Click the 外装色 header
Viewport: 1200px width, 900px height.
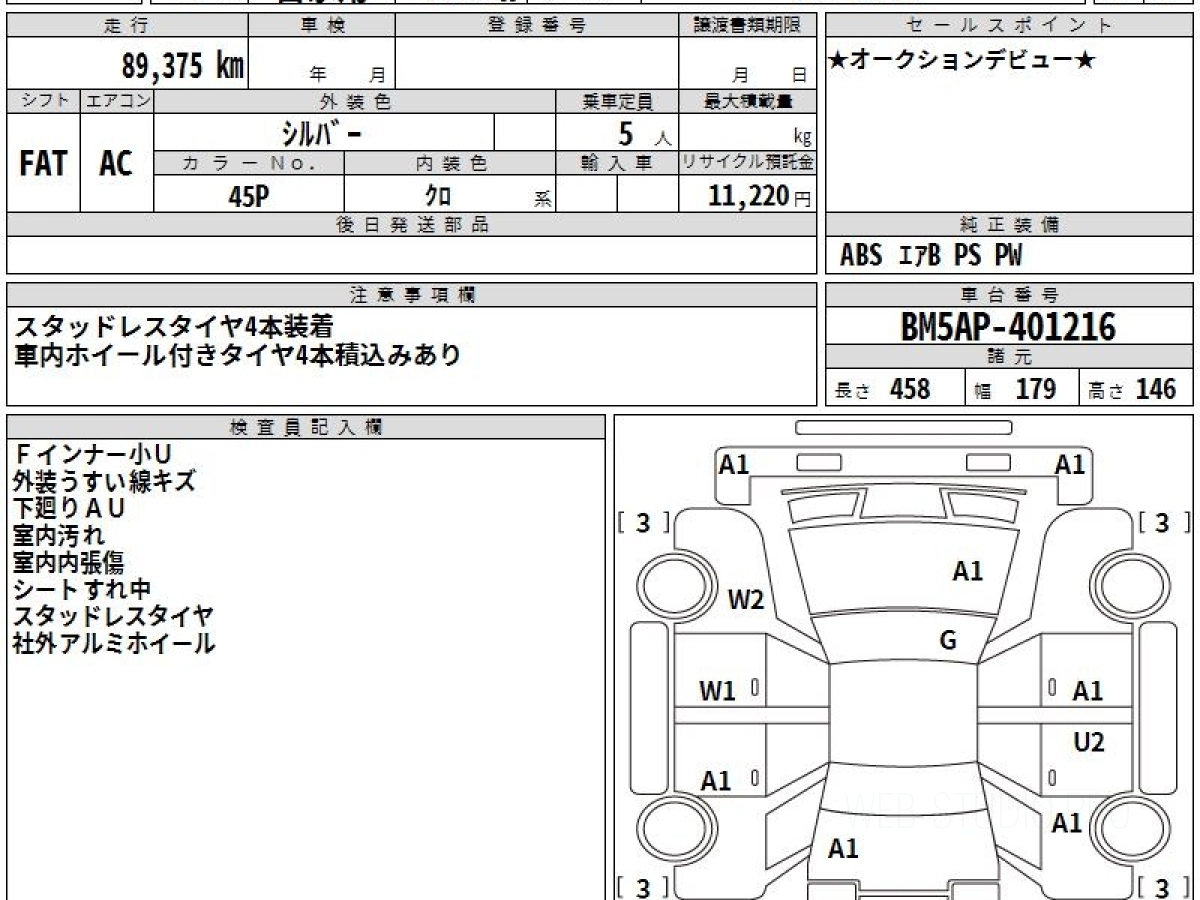pyautogui.click(x=355, y=101)
